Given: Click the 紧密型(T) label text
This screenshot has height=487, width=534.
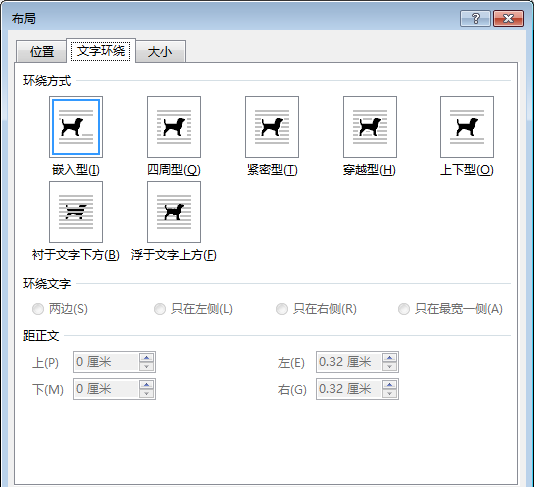Looking at the screenshot, I should pos(272,170).
